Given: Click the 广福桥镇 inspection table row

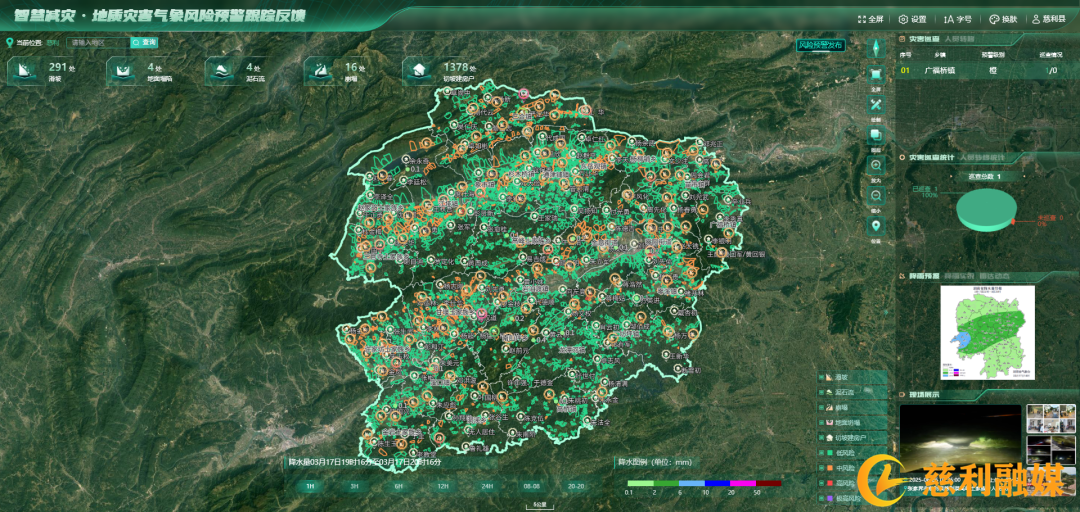Looking at the screenshot, I should click(x=987, y=70).
